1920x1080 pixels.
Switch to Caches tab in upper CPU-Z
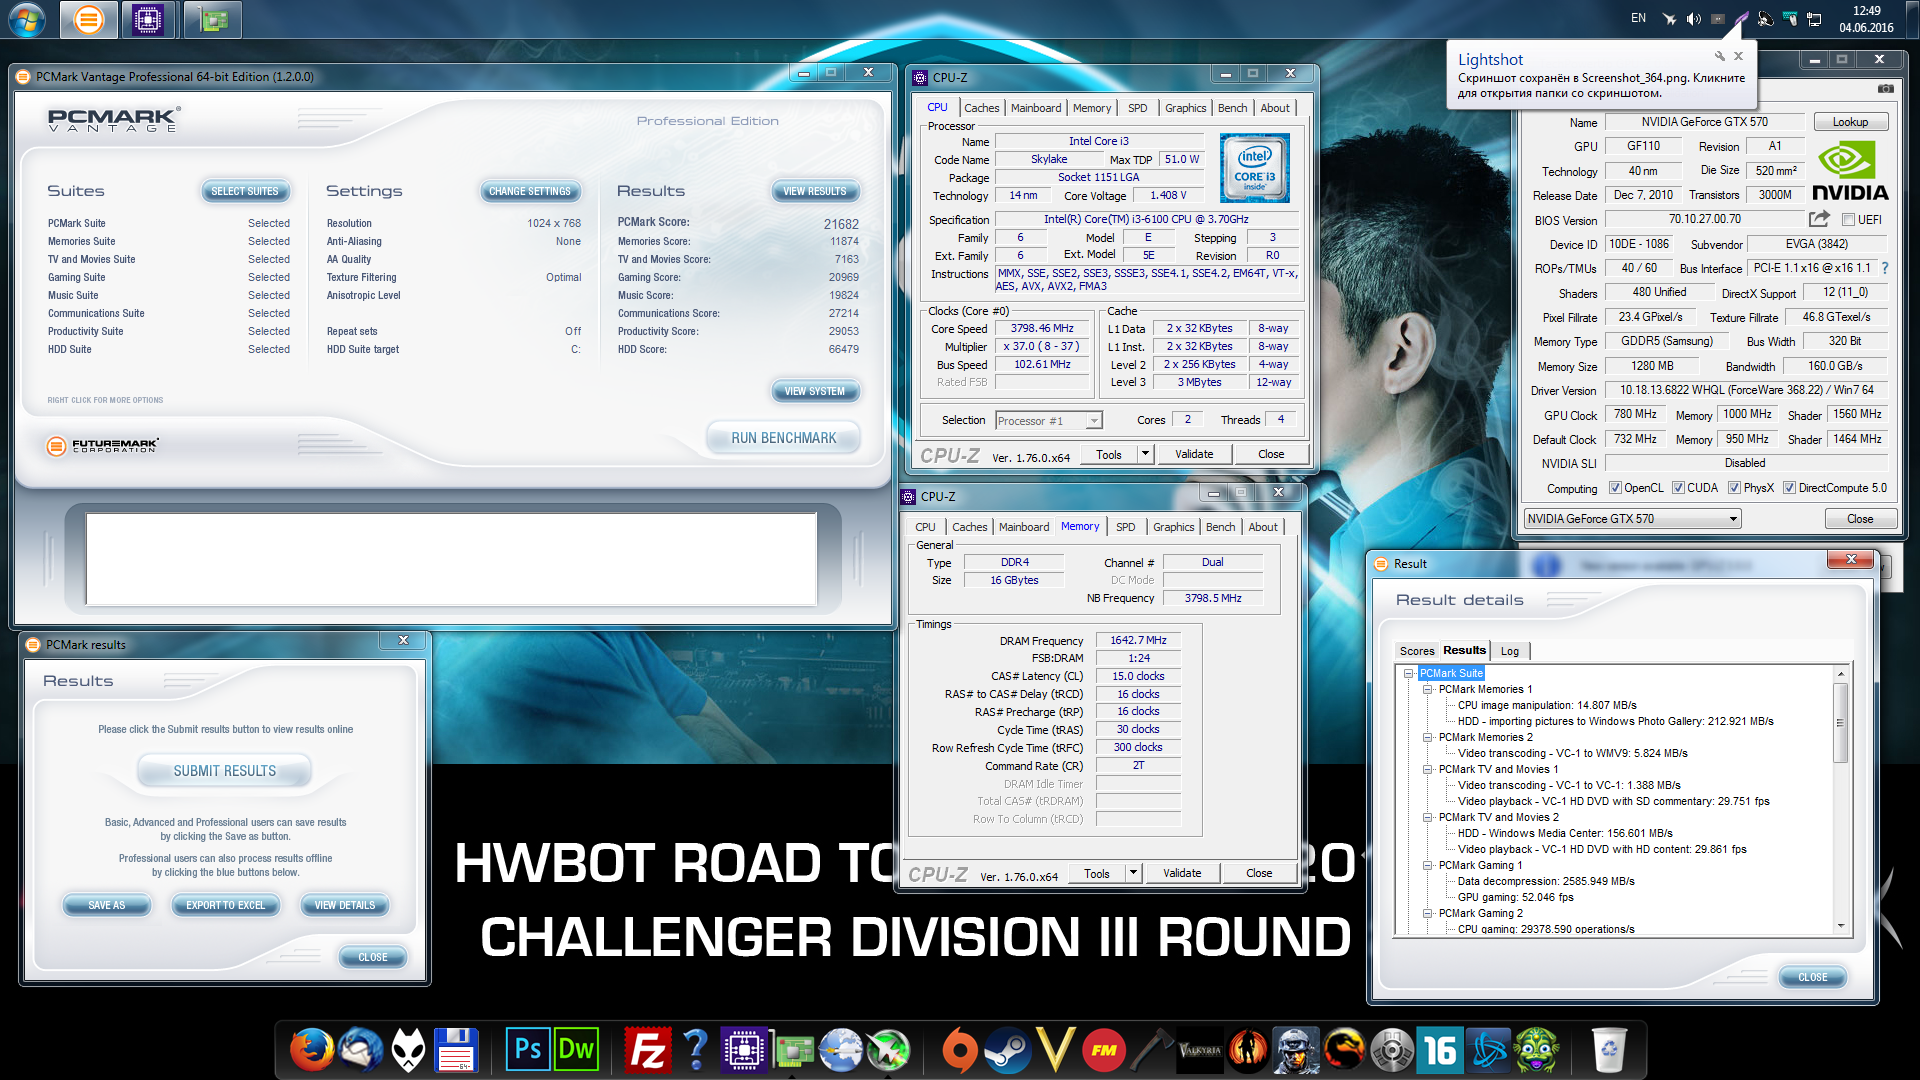pyautogui.click(x=981, y=108)
